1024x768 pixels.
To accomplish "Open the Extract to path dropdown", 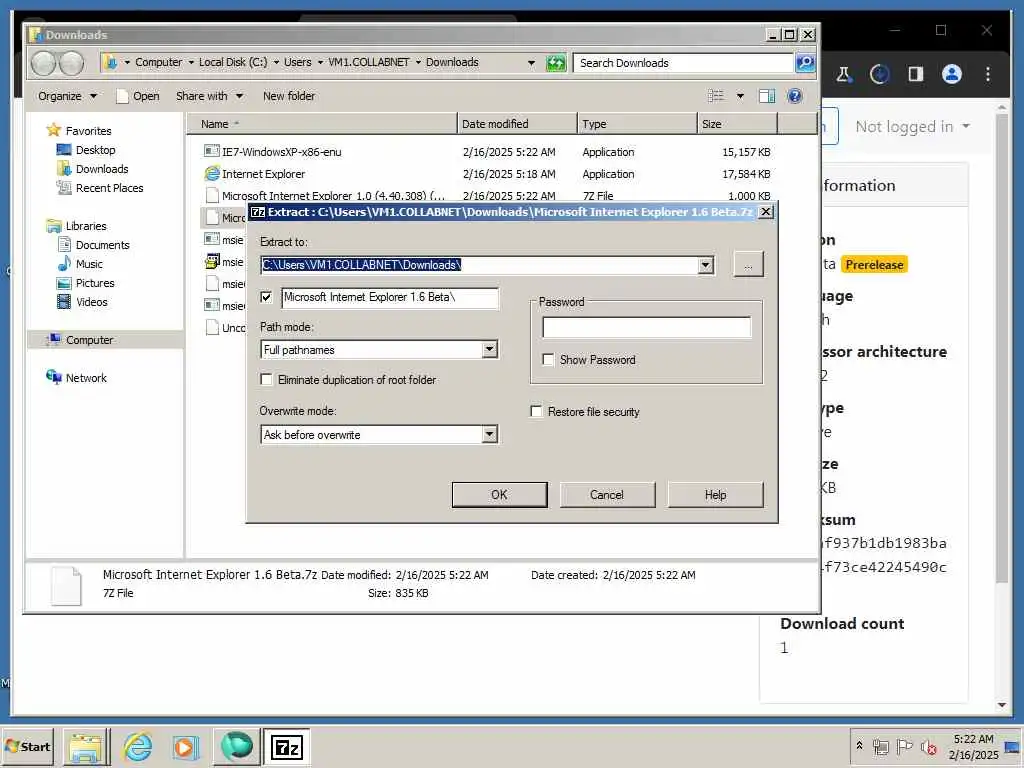I will click(x=705, y=265).
